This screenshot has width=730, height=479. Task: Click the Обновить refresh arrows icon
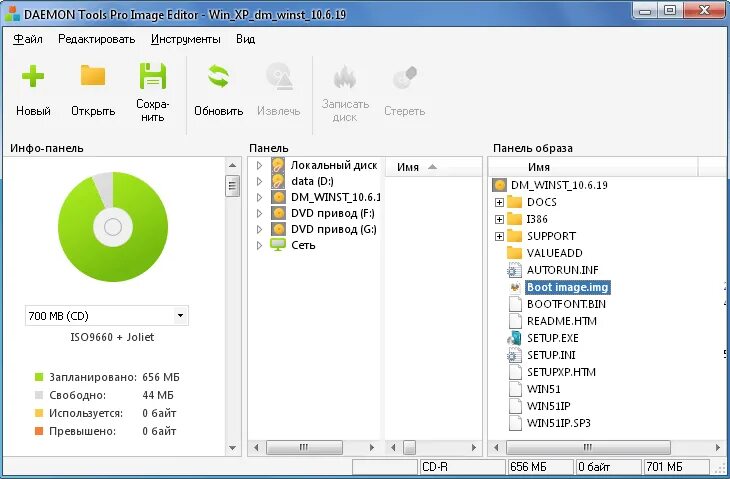point(218,76)
